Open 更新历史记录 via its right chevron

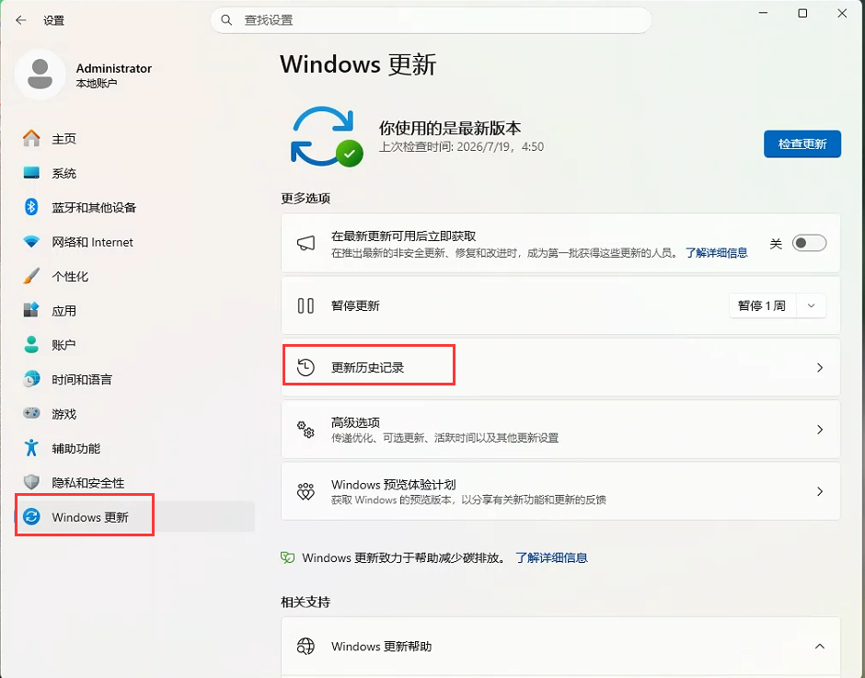click(820, 367)
